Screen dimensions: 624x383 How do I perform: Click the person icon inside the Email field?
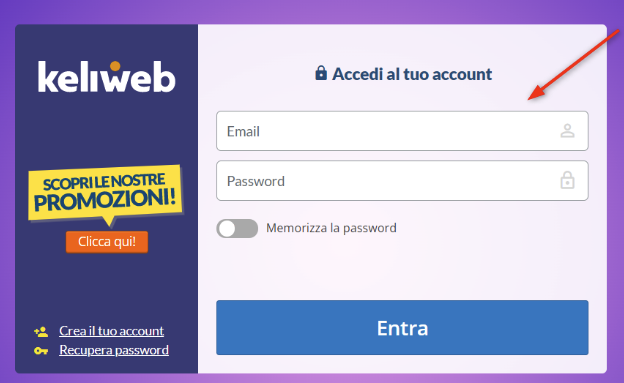click(567, 131)
